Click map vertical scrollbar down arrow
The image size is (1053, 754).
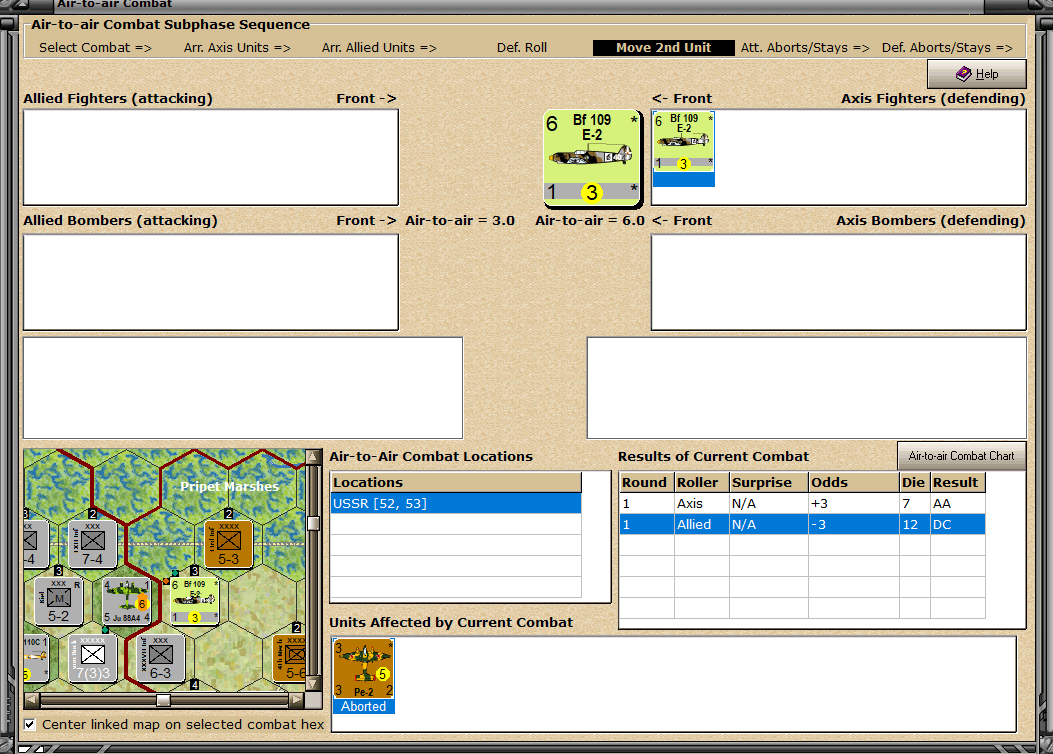tap(314, 684)
